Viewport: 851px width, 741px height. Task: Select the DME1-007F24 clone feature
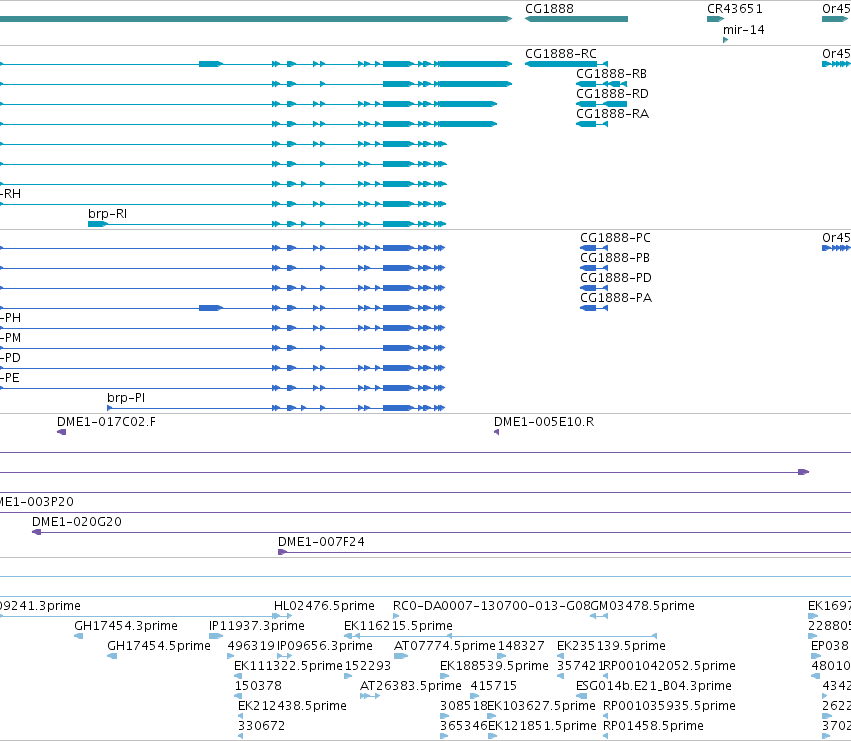tap(564, 553)
